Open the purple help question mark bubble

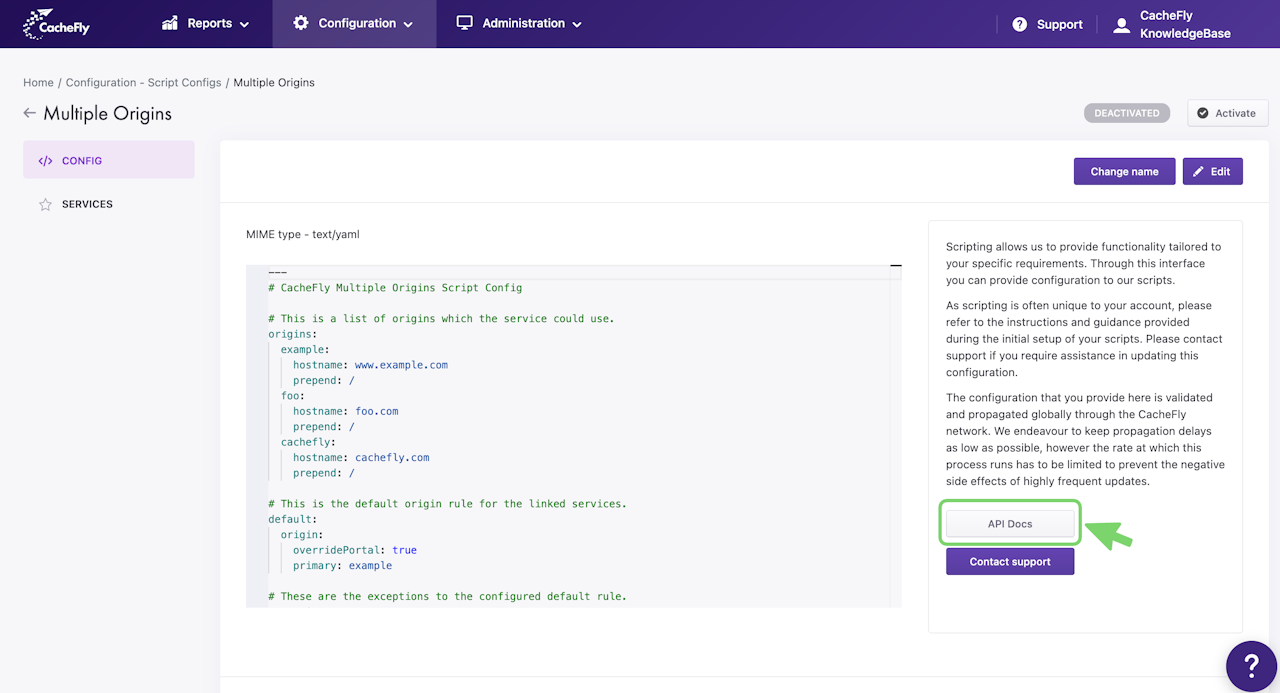(x=1250, y=664)
